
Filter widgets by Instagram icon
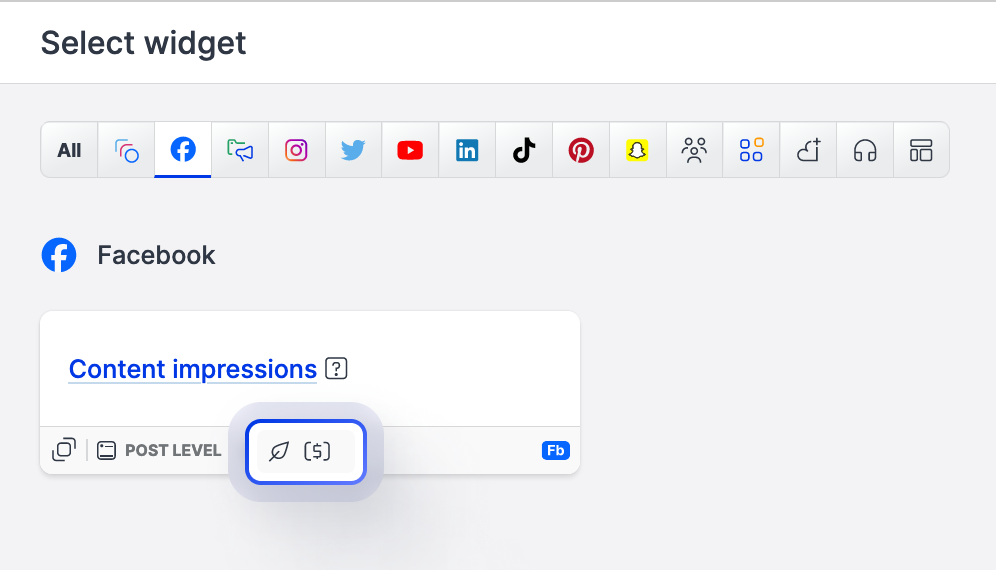coord(296,150)
